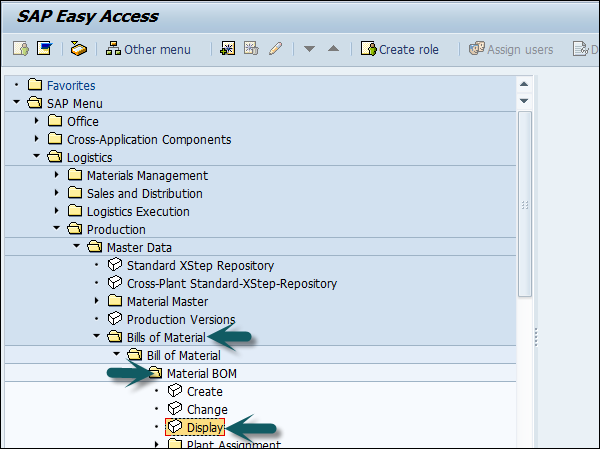Click the Create transaction cube icon
The height and width of the screenshot is (449, 600).
coord(175,391)
